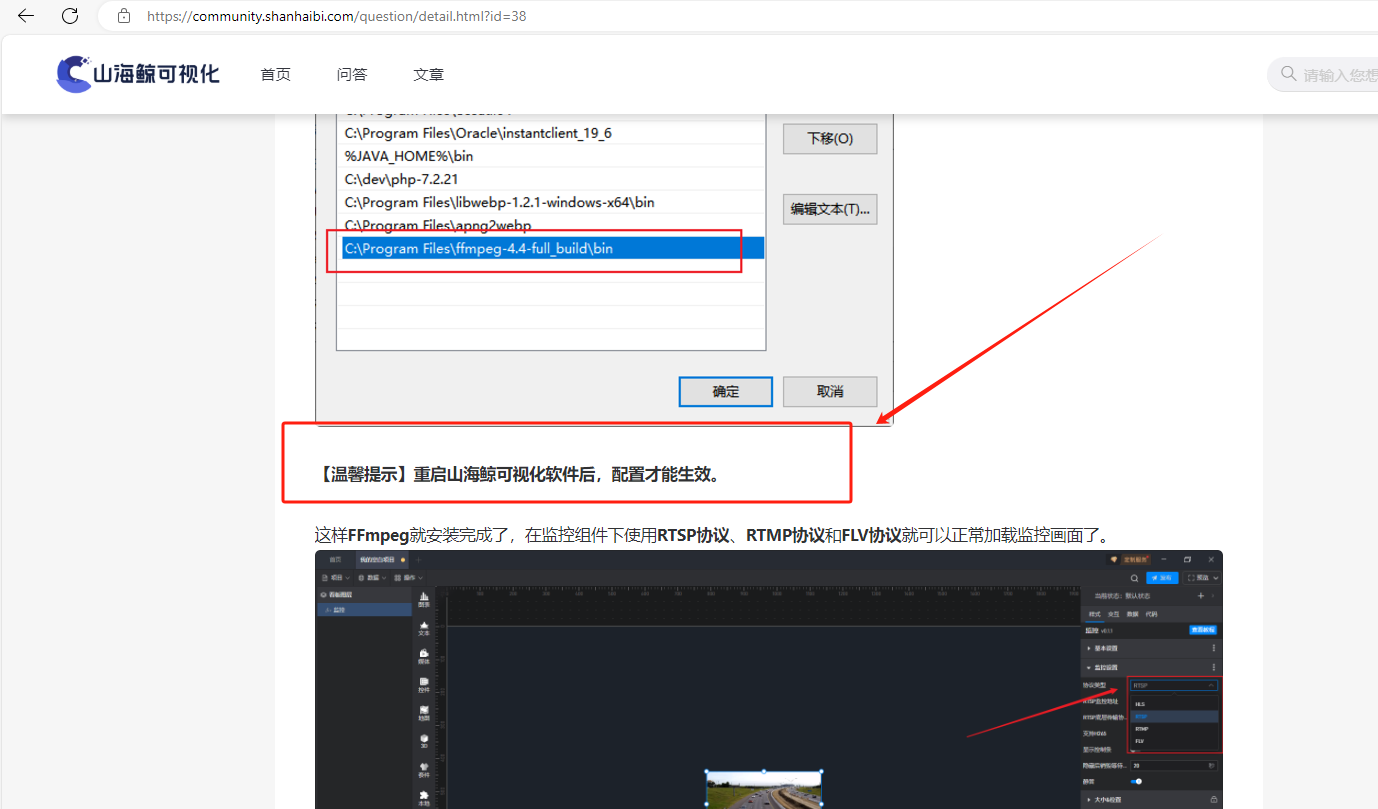Image resolution: width=1378 pixels, height=809 pixels.
Task: Select the ffmpeg-4.4-full_build\bin path row
Action: coord(552,248)
